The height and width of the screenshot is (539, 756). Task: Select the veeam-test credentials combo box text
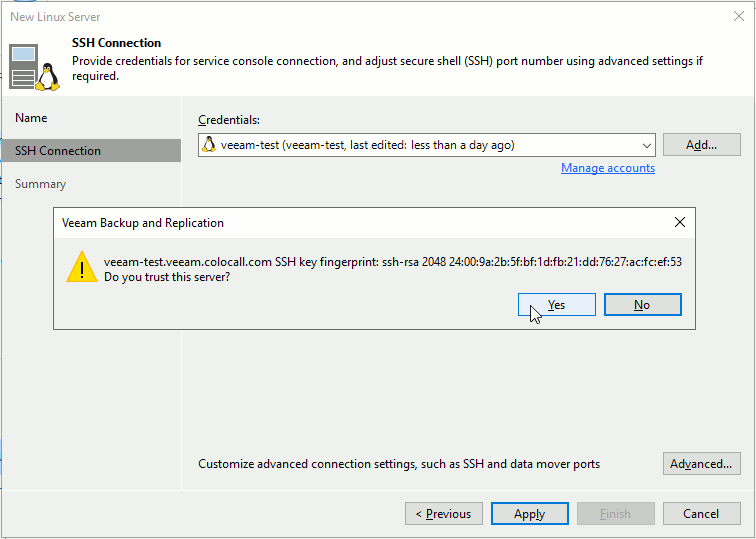[x=367, y=145]
